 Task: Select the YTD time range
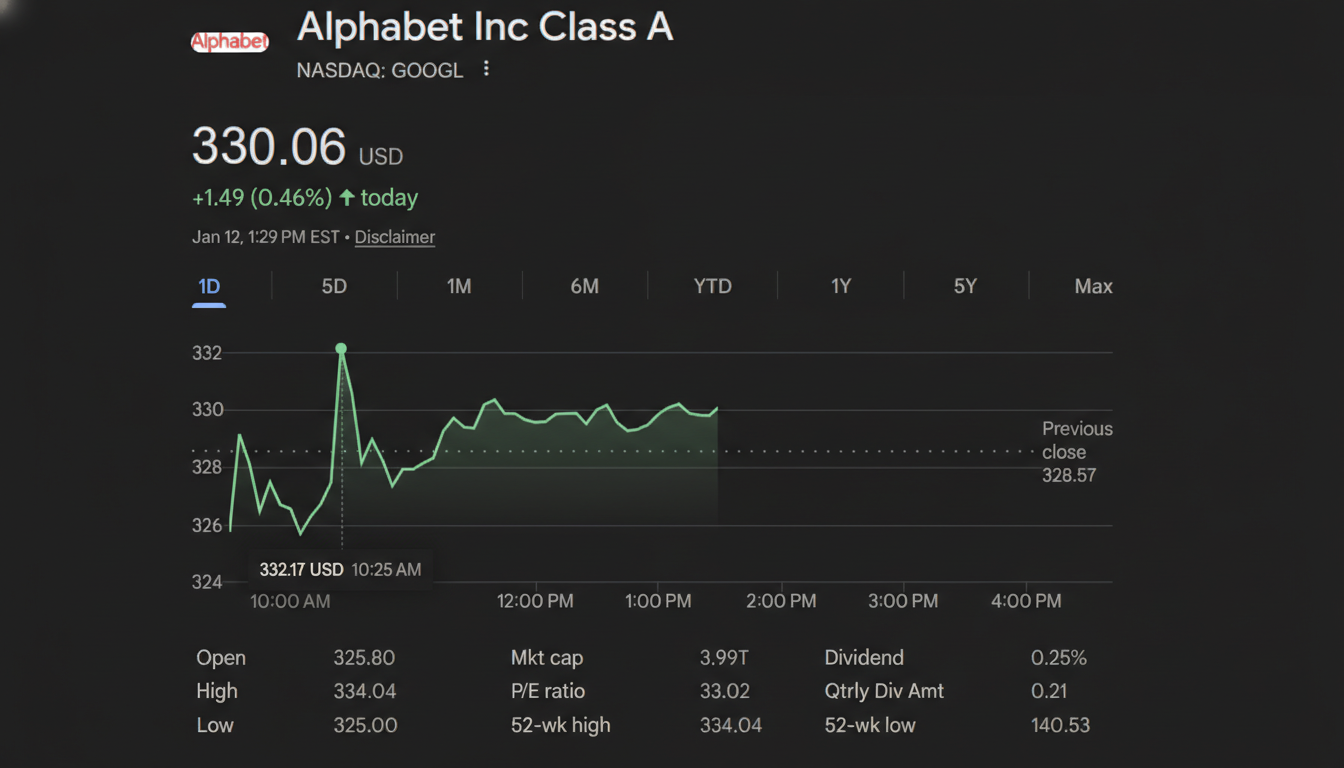[x=712, y=286]
